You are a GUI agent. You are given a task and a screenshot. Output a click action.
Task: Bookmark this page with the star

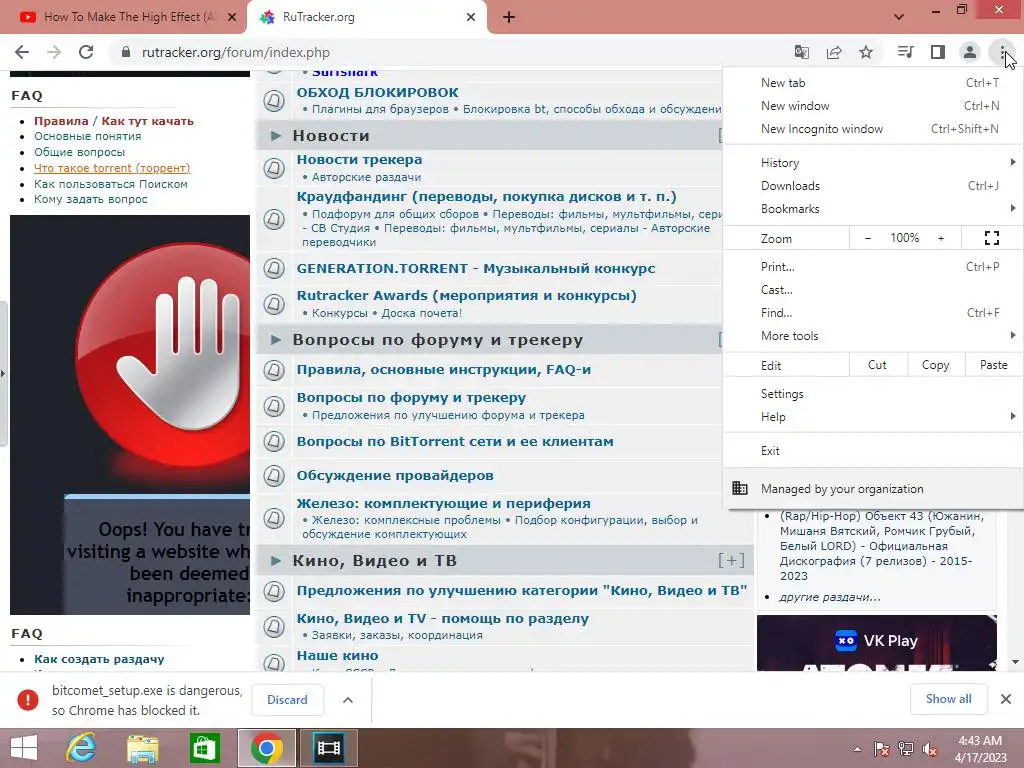click(866, 52)
